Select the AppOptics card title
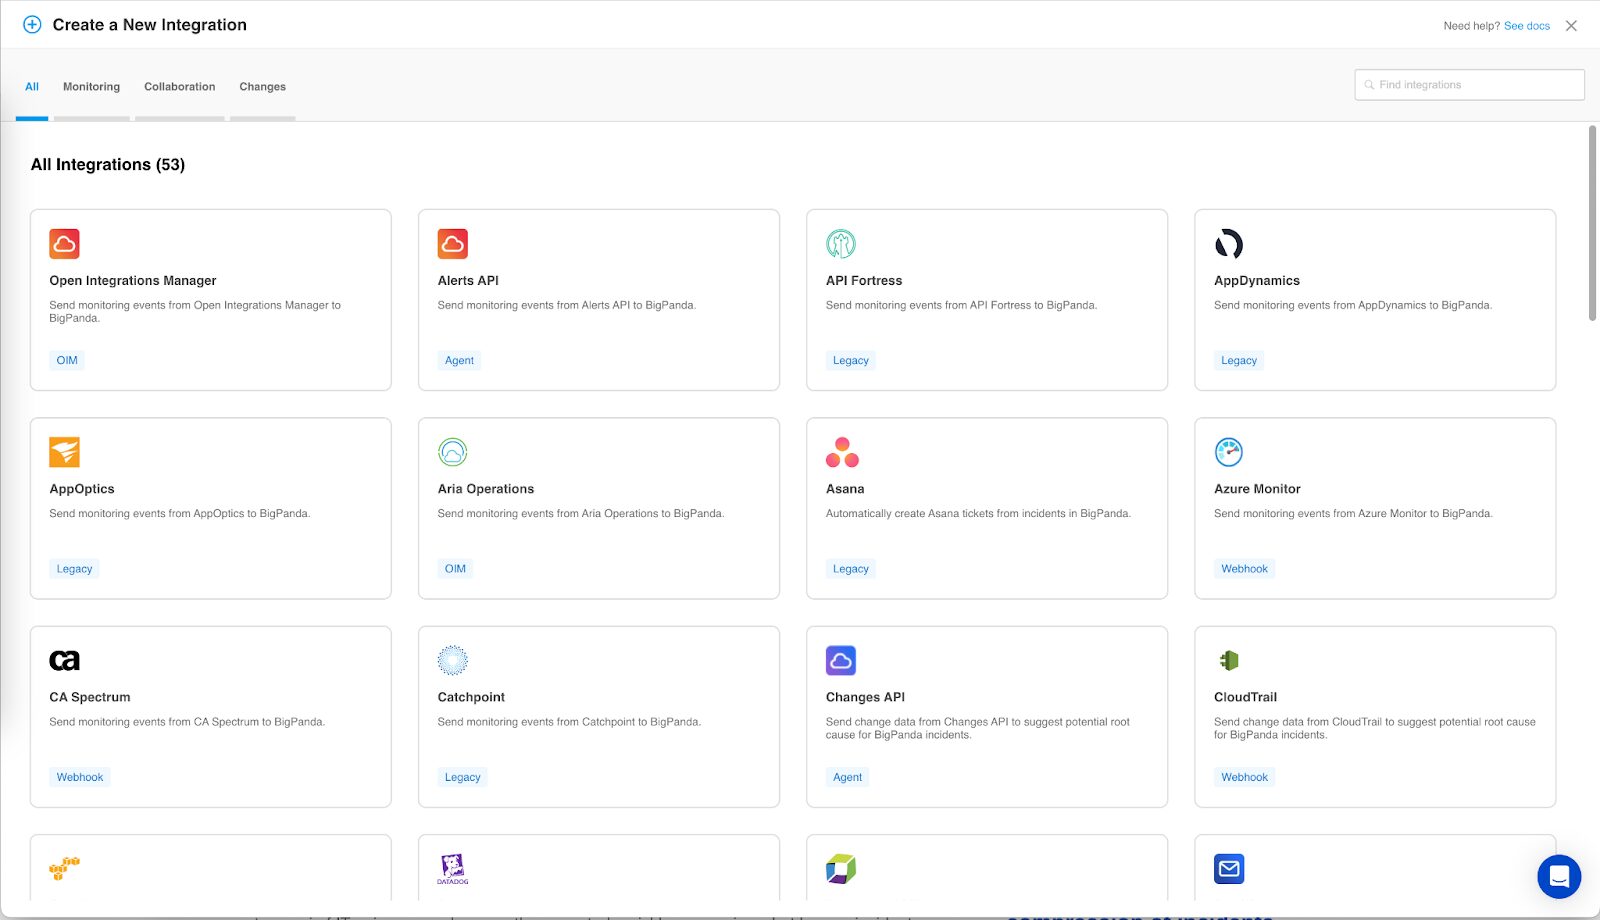The height and width of the screenshot is (920, 1600). tap(82, 489)
